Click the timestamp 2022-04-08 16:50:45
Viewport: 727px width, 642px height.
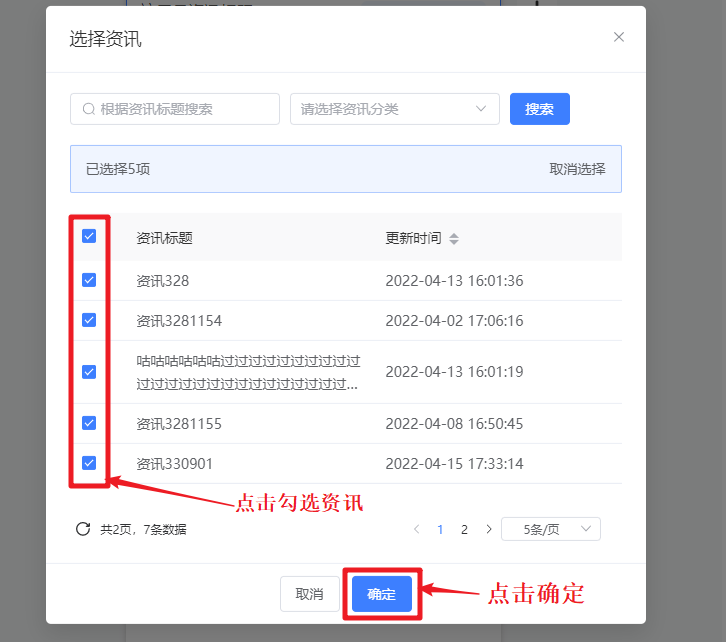click(x=454, y=424)
